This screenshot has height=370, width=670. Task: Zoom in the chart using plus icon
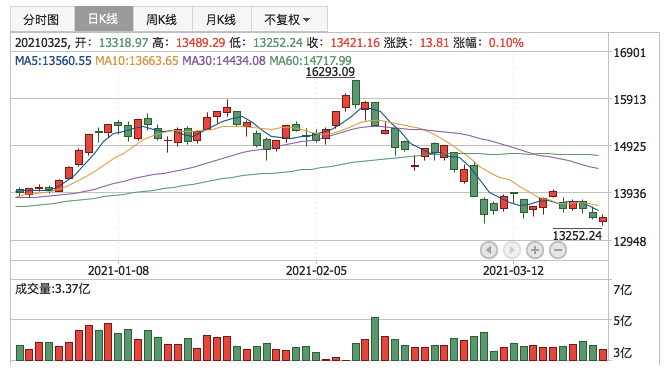coord(535,250)
